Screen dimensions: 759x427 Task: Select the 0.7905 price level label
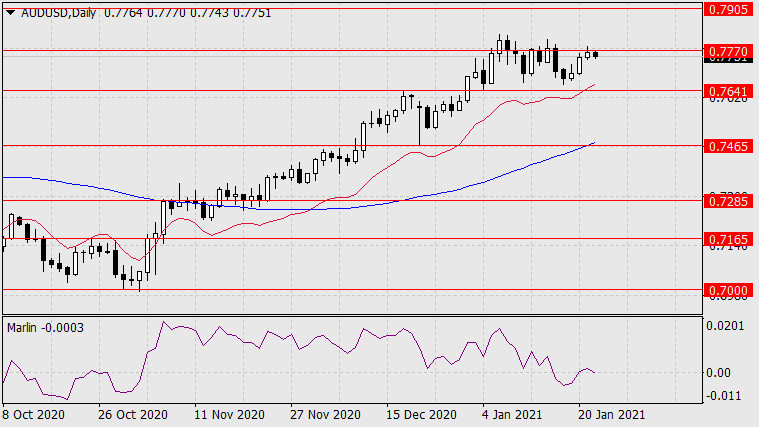click(x=728, y=9)
